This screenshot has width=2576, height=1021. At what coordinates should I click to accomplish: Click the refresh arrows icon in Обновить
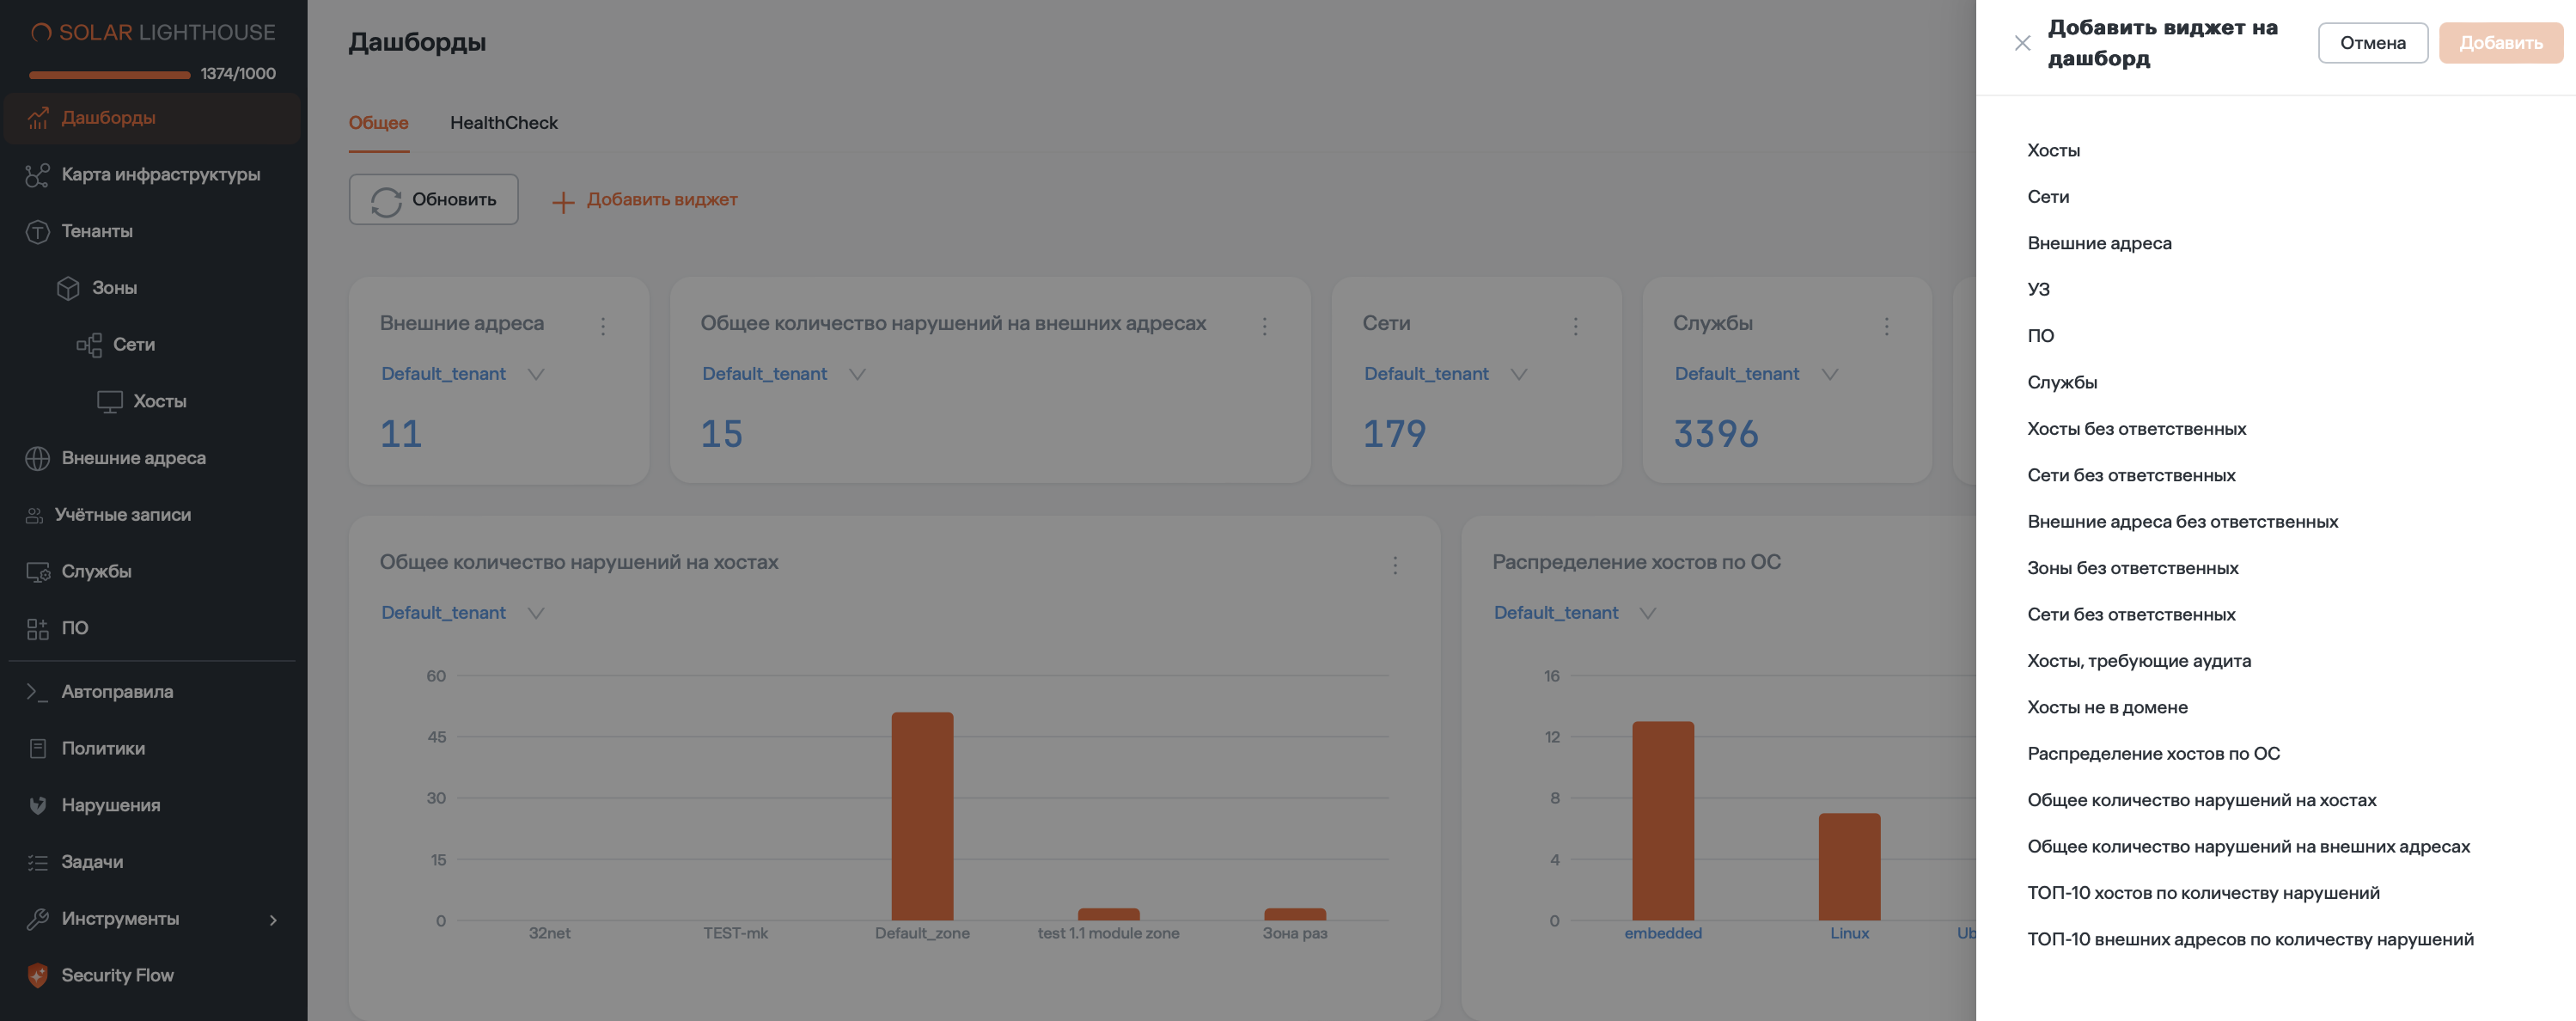coord(386,201)
